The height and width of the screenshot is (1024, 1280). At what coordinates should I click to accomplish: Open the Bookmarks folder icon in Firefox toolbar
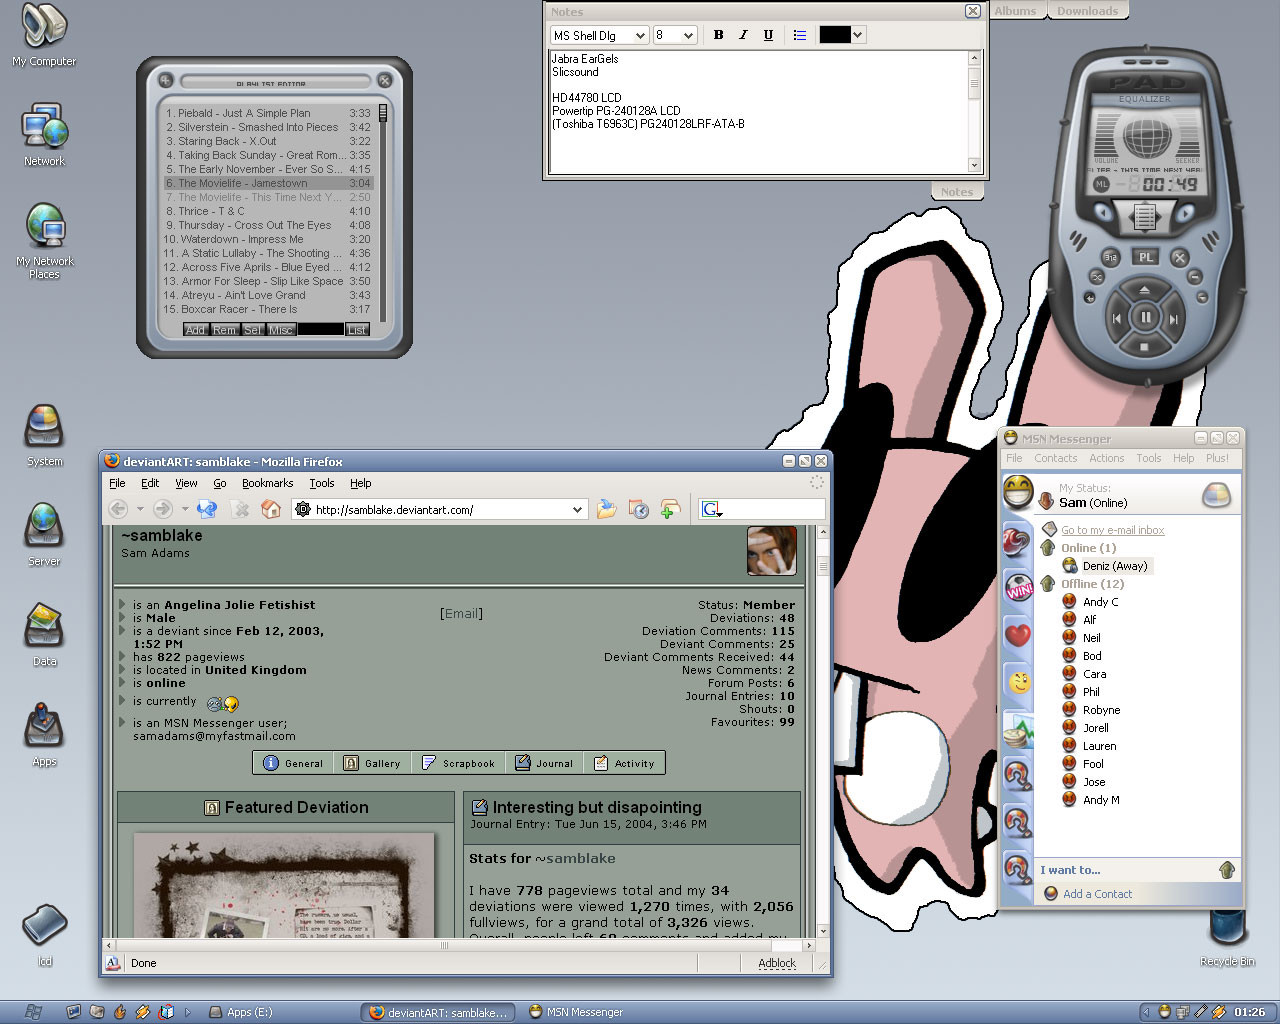(x=606, y=509)
